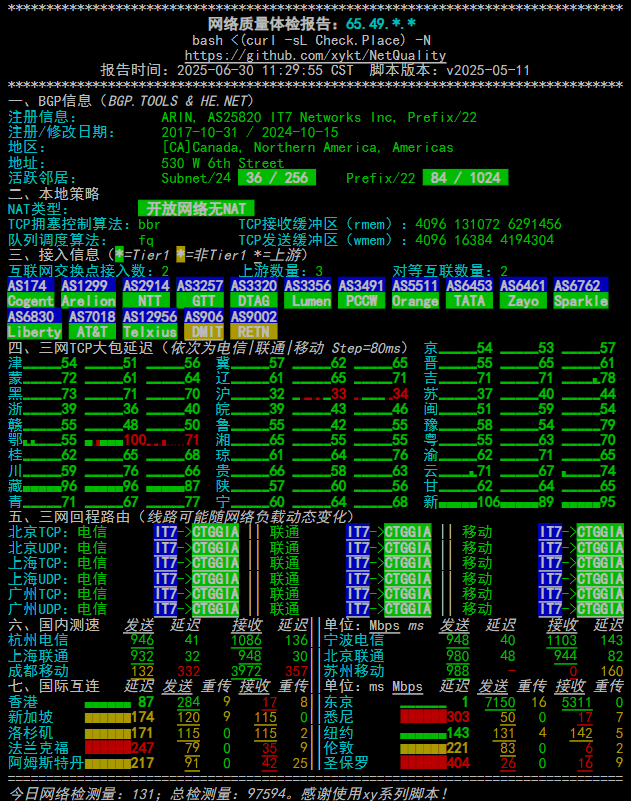Click the AS5511 Orange badge

(x=415, y=293)
